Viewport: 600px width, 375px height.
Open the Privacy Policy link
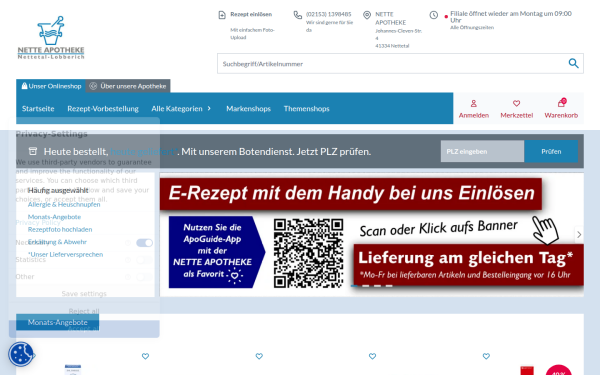[38, 222]
